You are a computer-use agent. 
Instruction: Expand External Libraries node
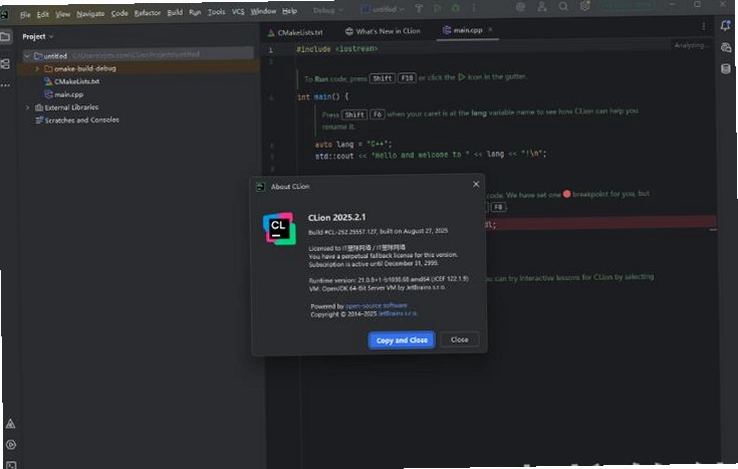click(27, 107)
